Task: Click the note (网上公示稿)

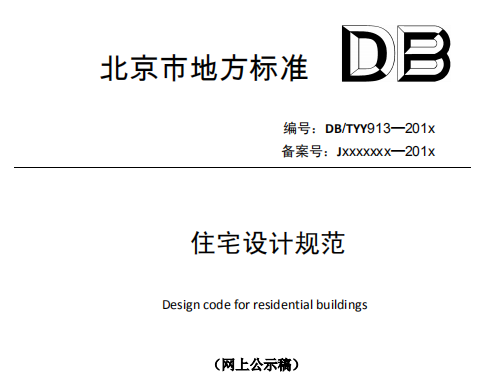Action: pos(257,365)
